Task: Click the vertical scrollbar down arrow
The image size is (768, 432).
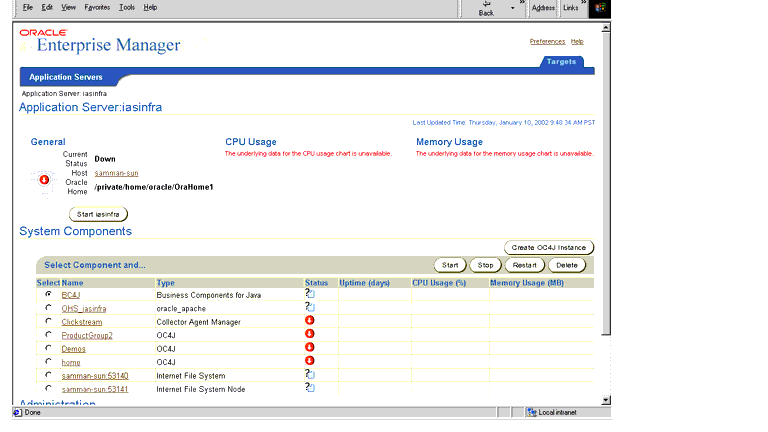Action: 606,400
